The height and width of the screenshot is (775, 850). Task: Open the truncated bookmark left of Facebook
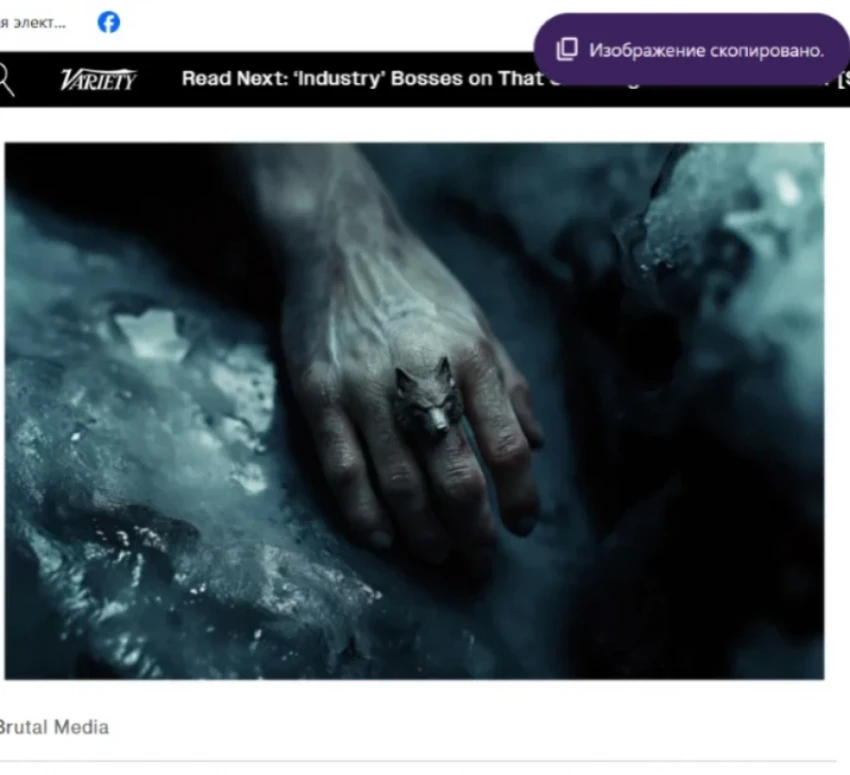(34, 23)
